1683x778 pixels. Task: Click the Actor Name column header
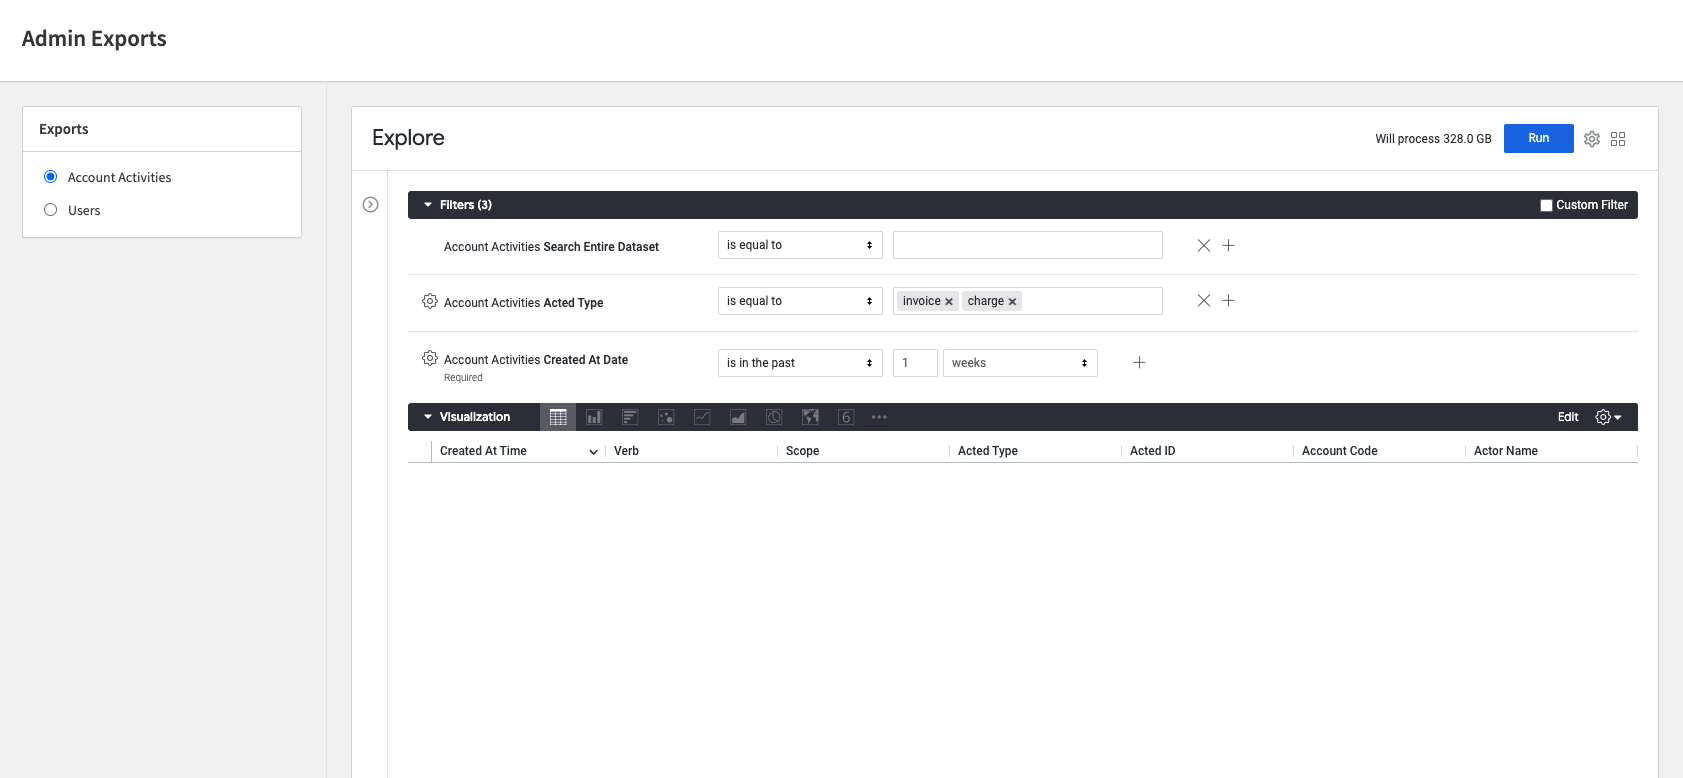(x=1505, y=451)
